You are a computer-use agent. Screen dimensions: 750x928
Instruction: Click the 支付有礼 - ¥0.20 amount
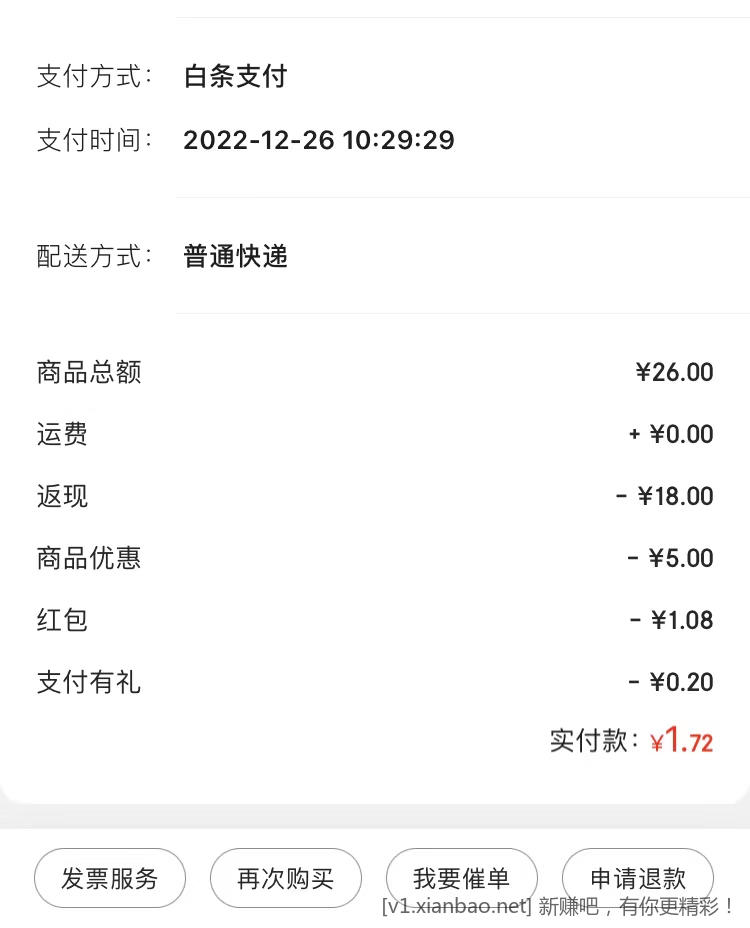click(670, 682)
